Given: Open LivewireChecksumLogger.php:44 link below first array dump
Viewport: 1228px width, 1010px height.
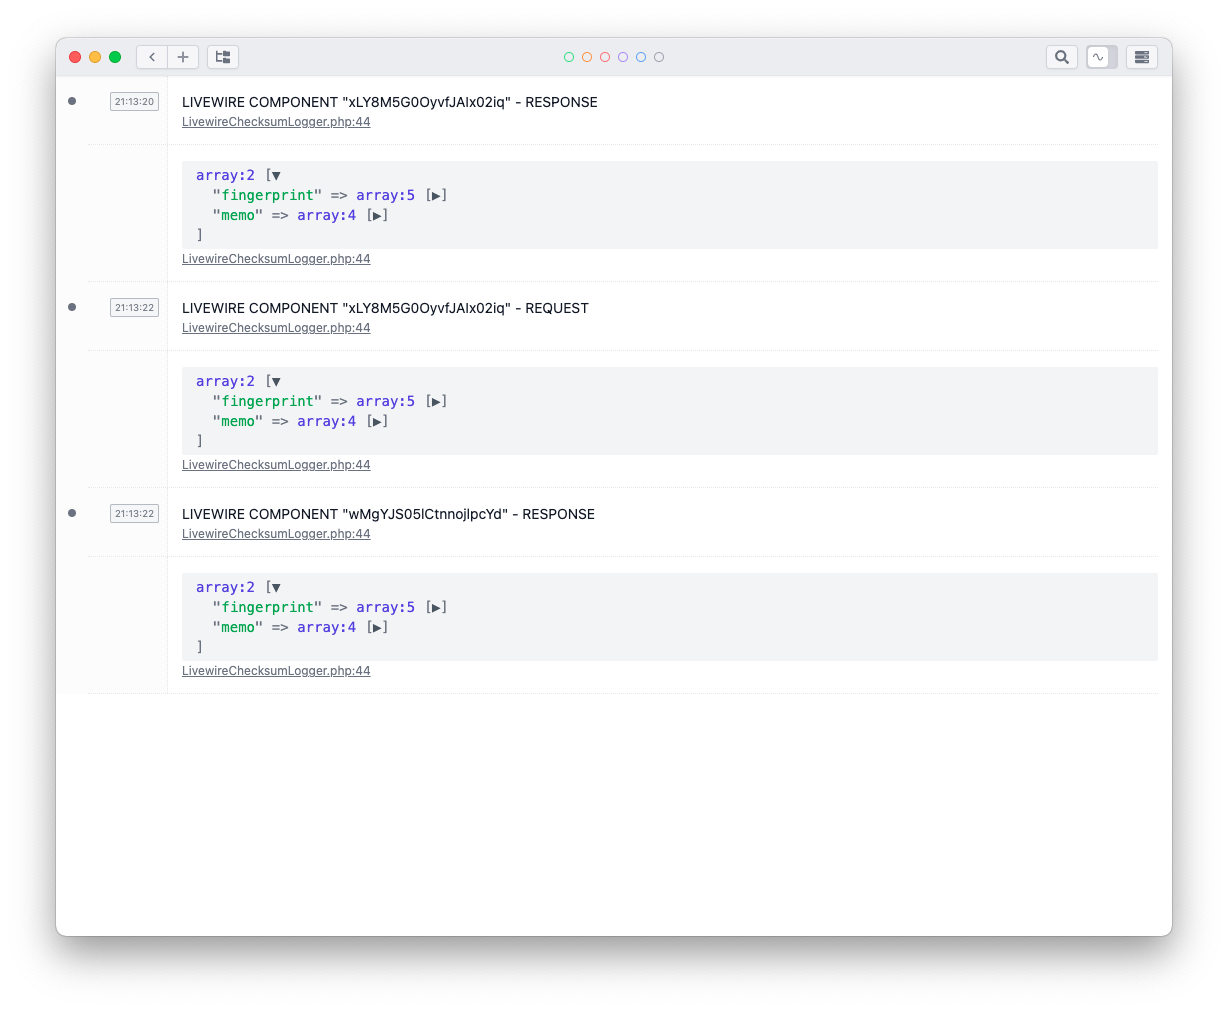Looking at the screenshot, I should 276,259.
